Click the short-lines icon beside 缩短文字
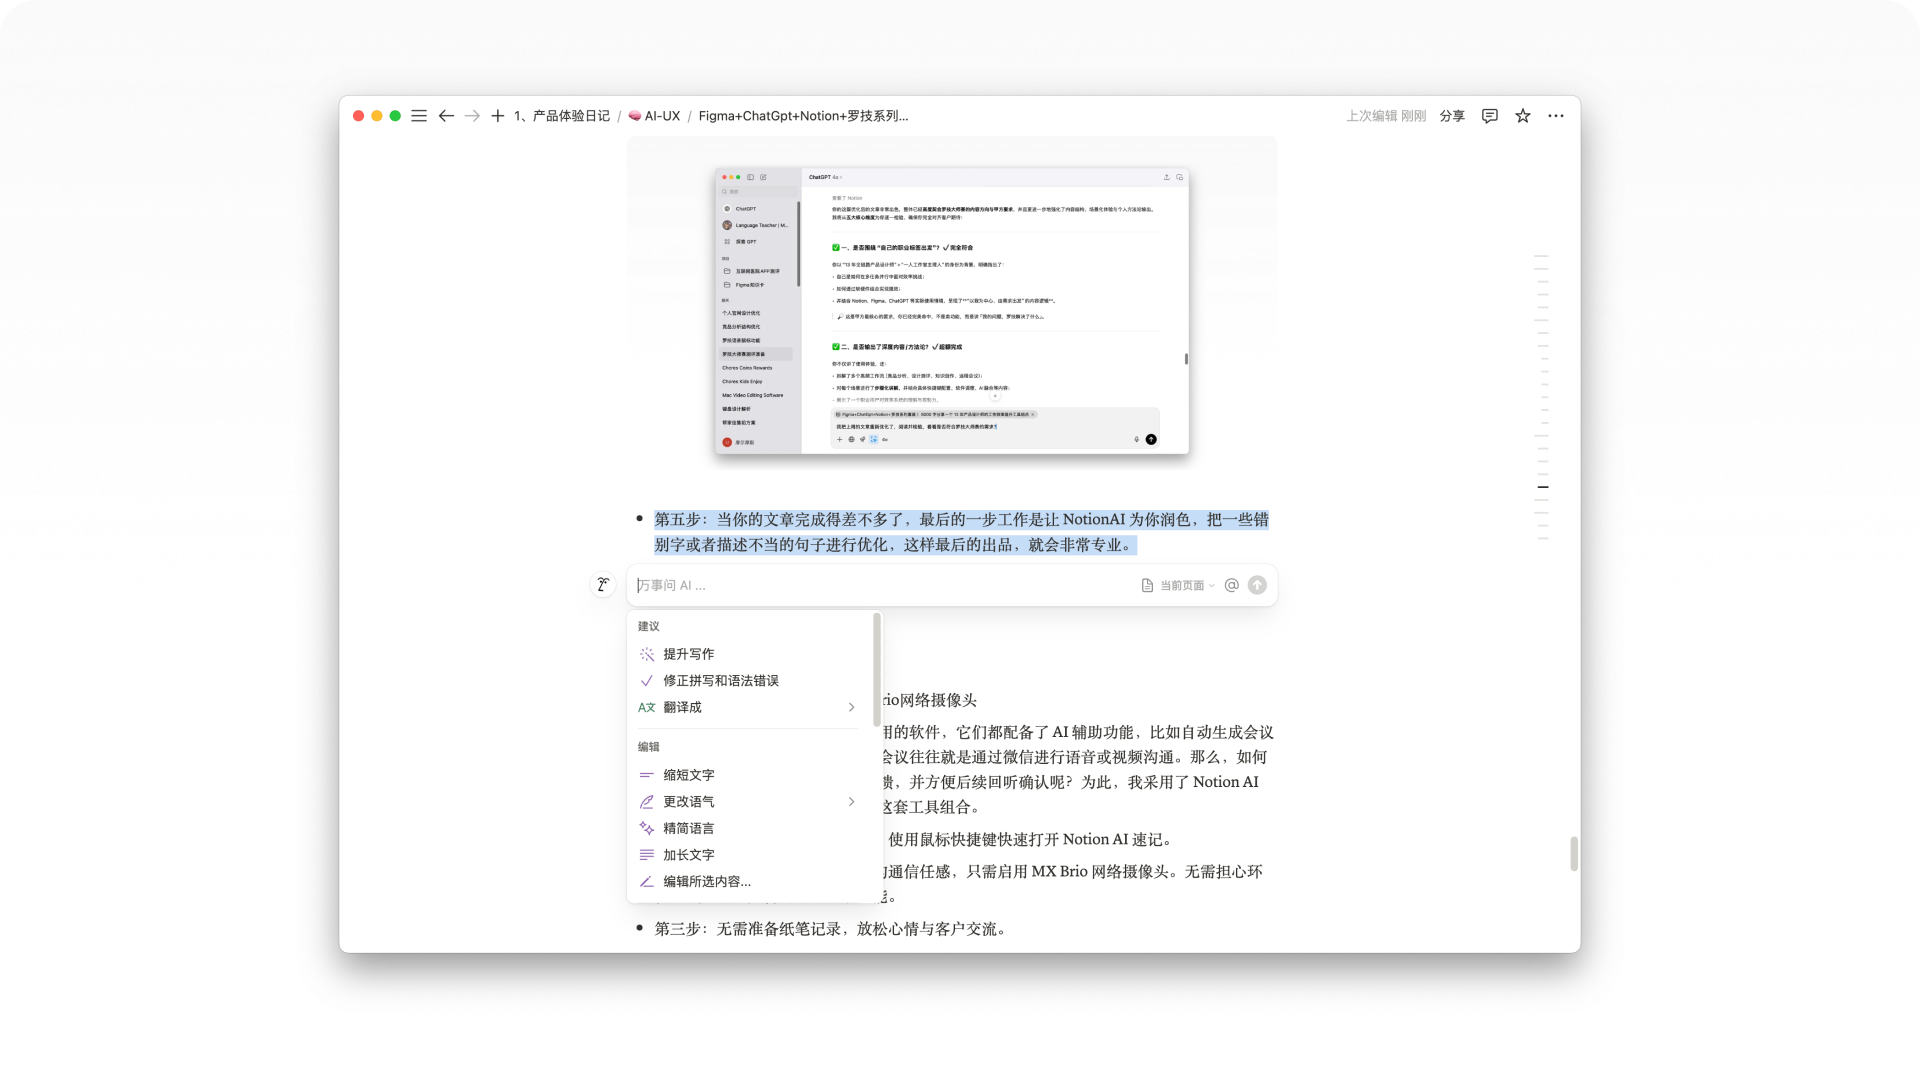 tap(647, 775)
